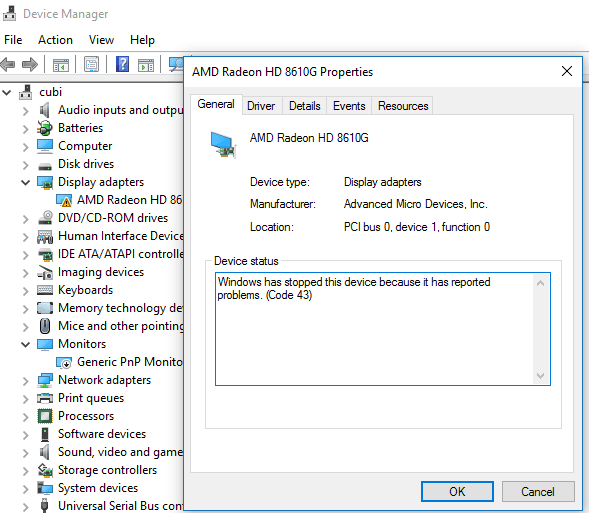Expand the Processors node
Viewport: 589px width, 513px height.
click(25, 417)
